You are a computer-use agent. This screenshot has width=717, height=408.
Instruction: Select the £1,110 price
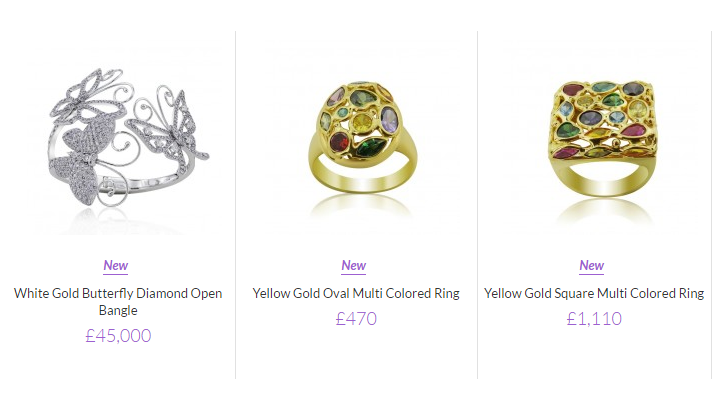pos(594,319)
